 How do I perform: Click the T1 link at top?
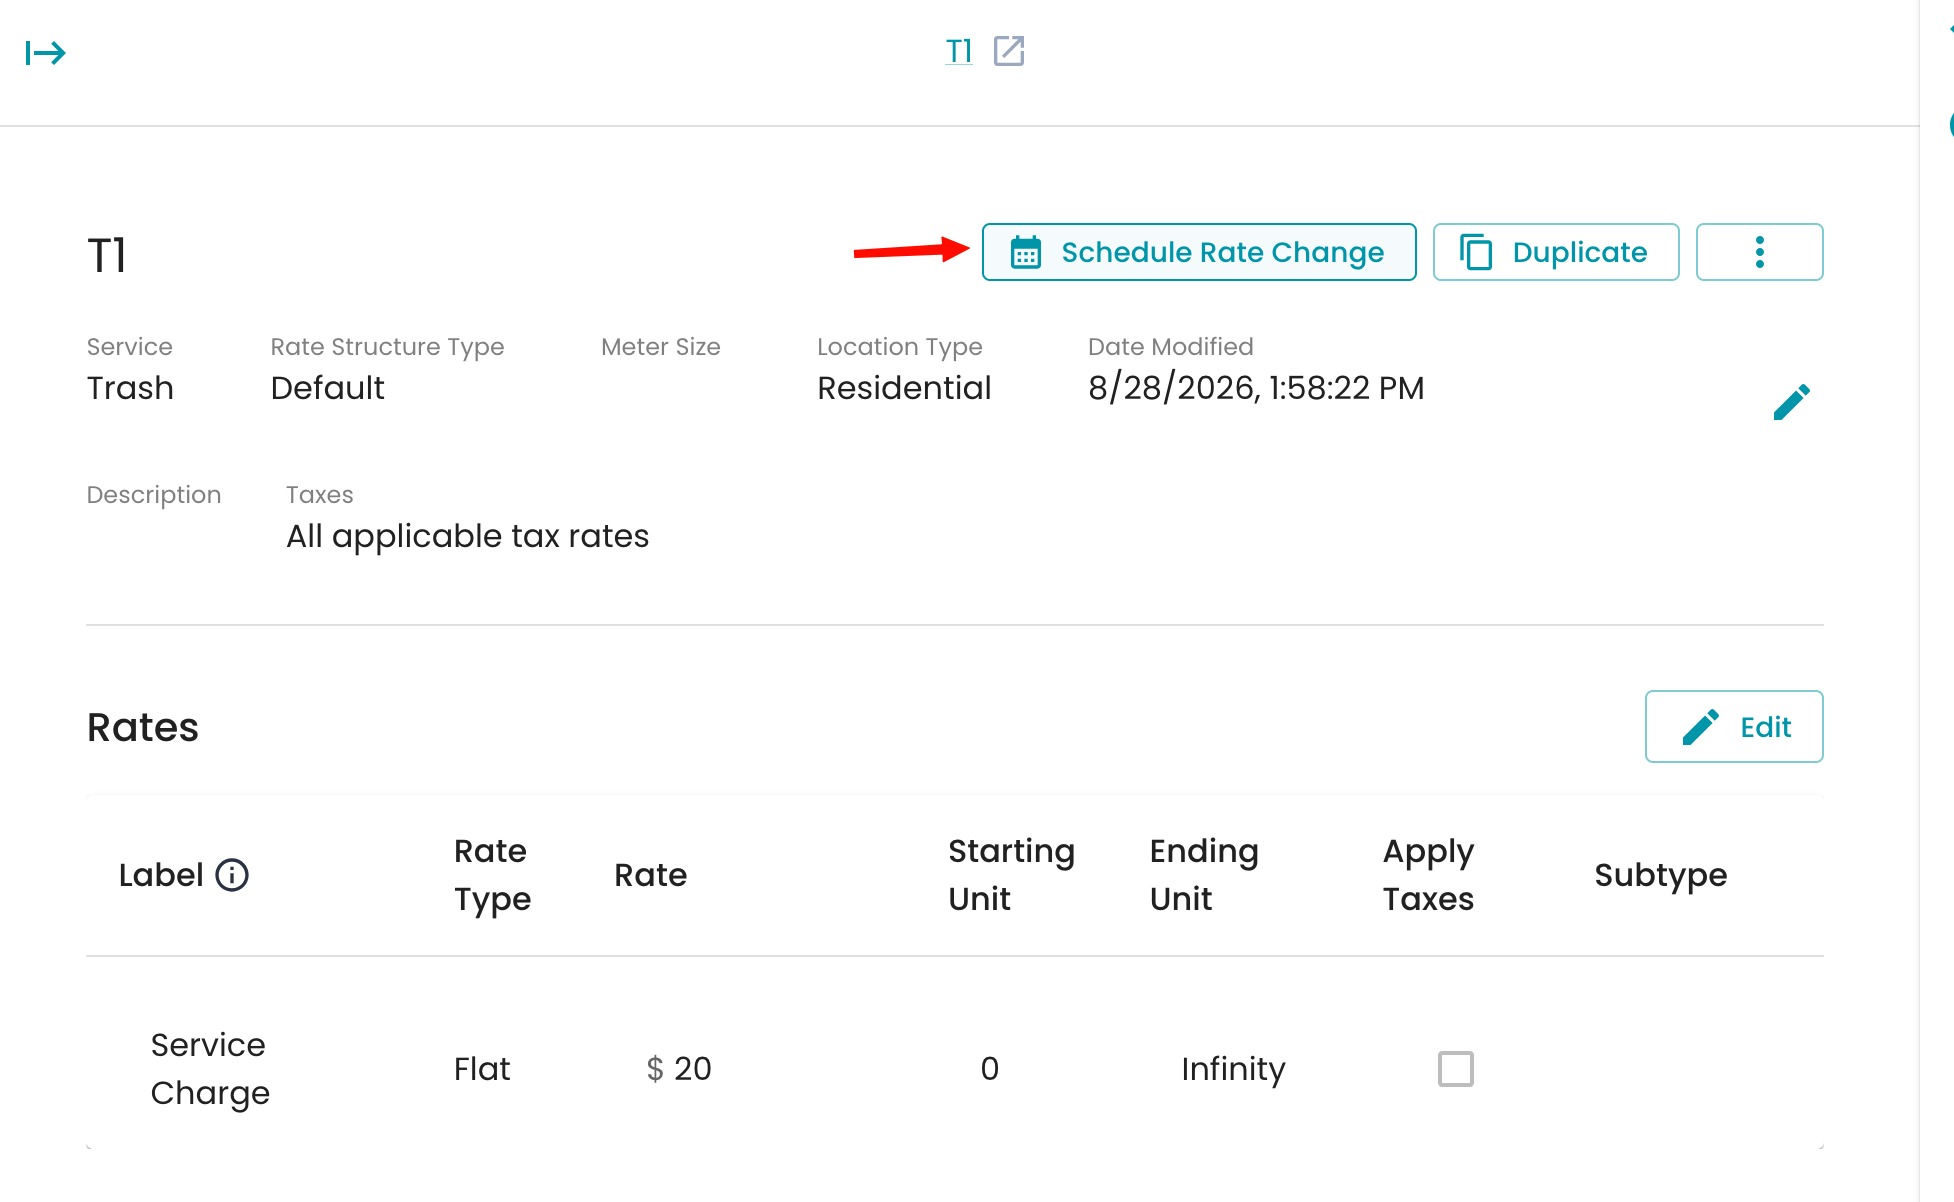click(x=959, y=51)
